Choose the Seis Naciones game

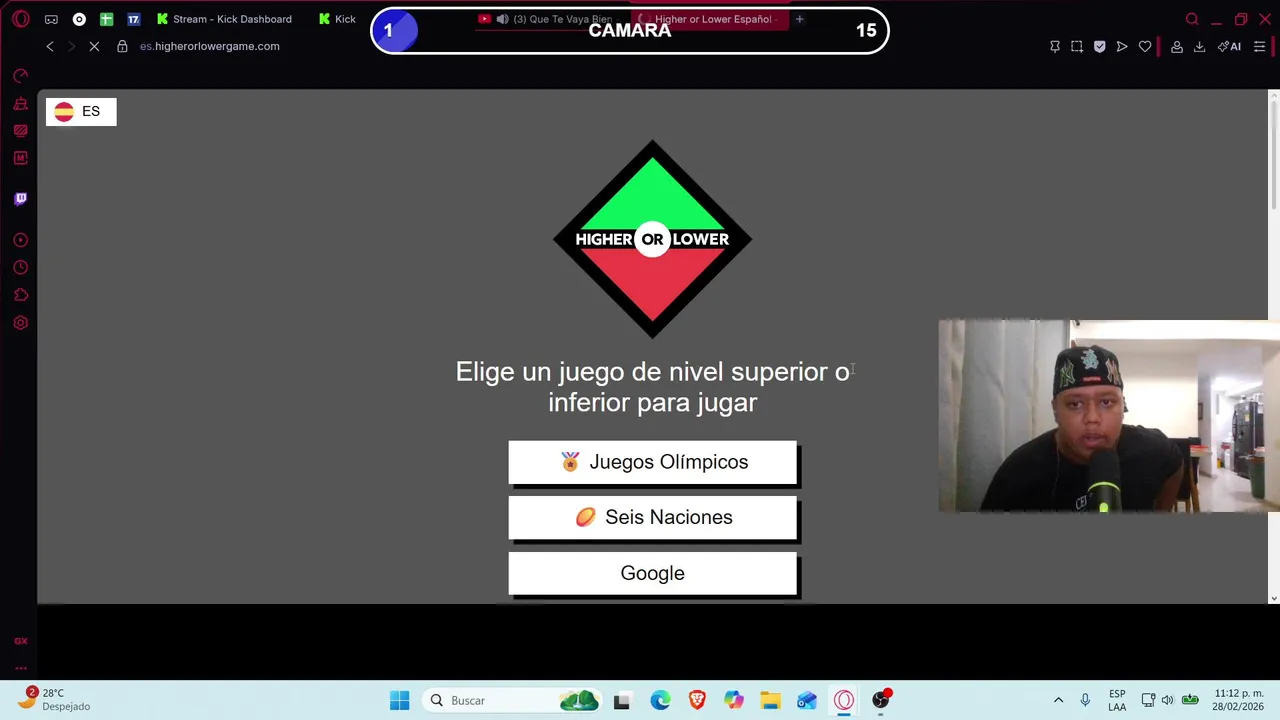click(x=652, y=517)
